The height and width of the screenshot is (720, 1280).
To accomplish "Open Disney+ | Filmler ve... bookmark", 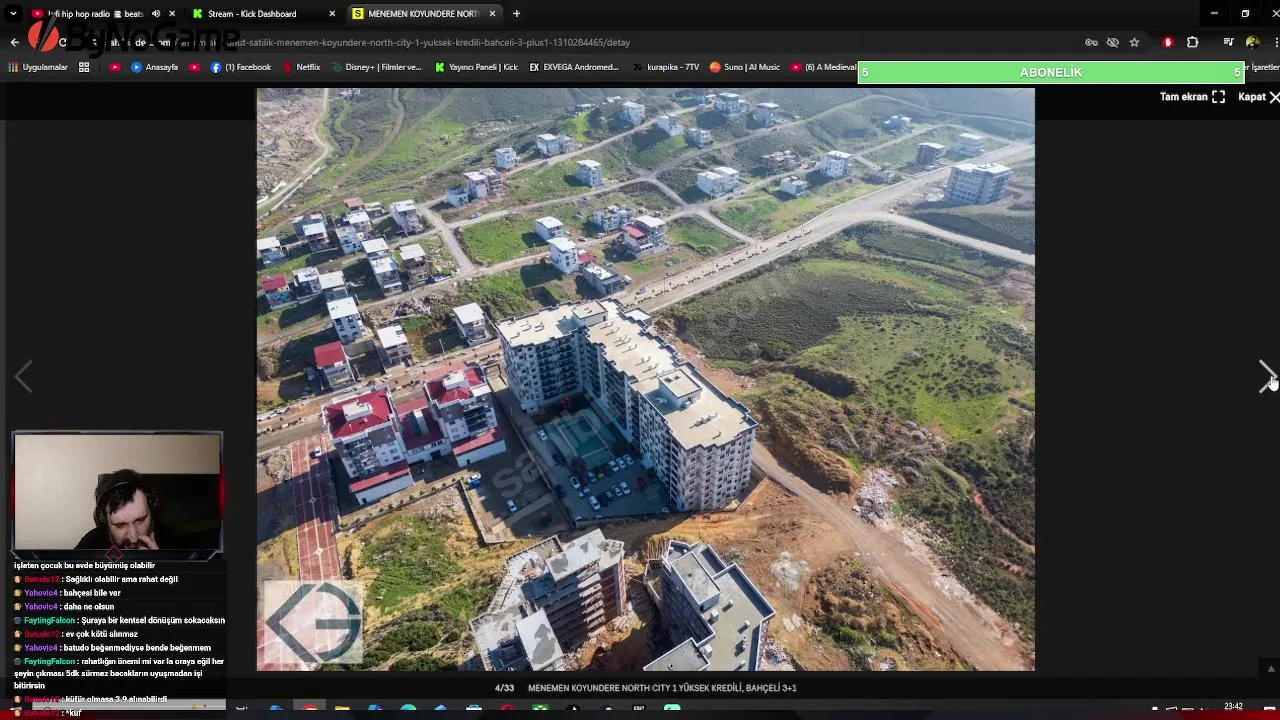I will point(376,67).
